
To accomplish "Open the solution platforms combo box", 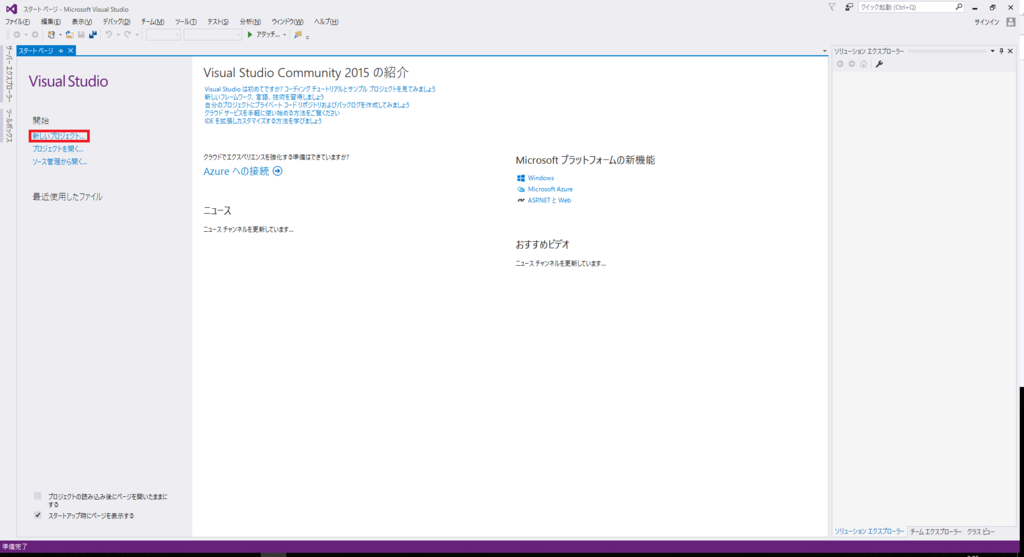I will coord(213,35).
